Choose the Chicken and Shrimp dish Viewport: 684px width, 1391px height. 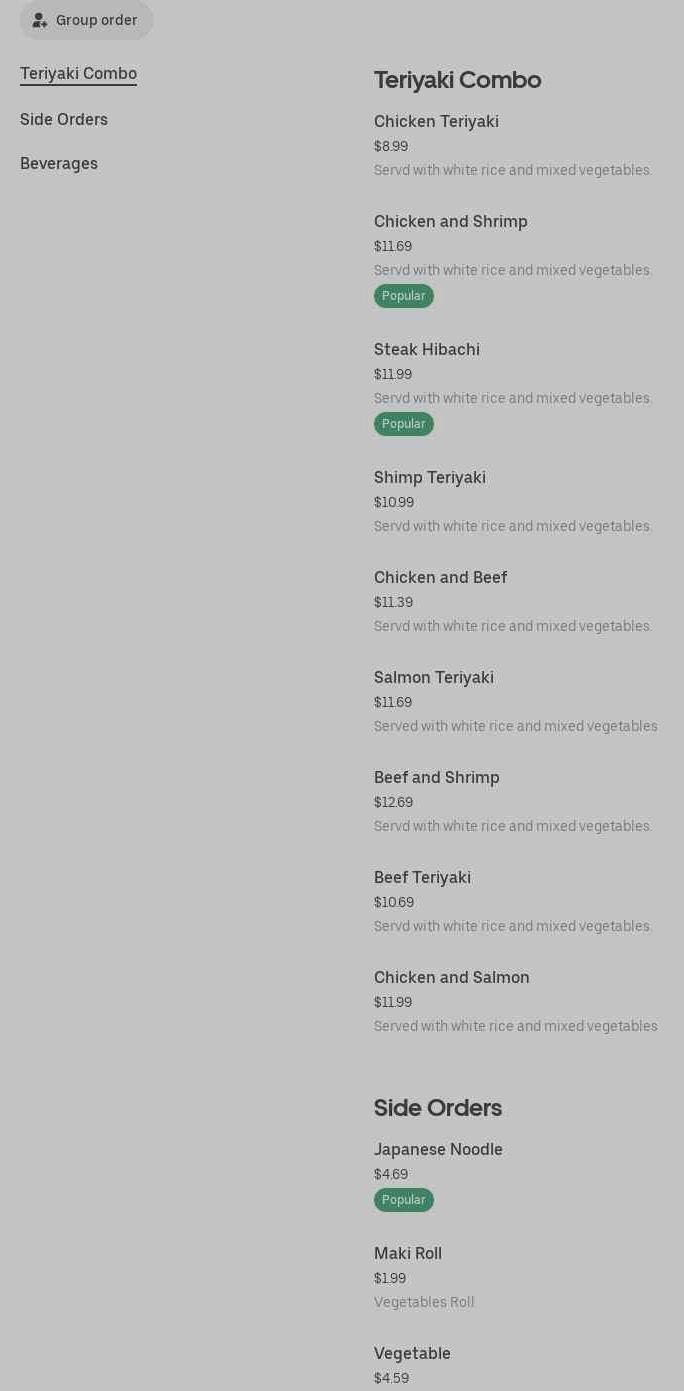pos(450,222)
